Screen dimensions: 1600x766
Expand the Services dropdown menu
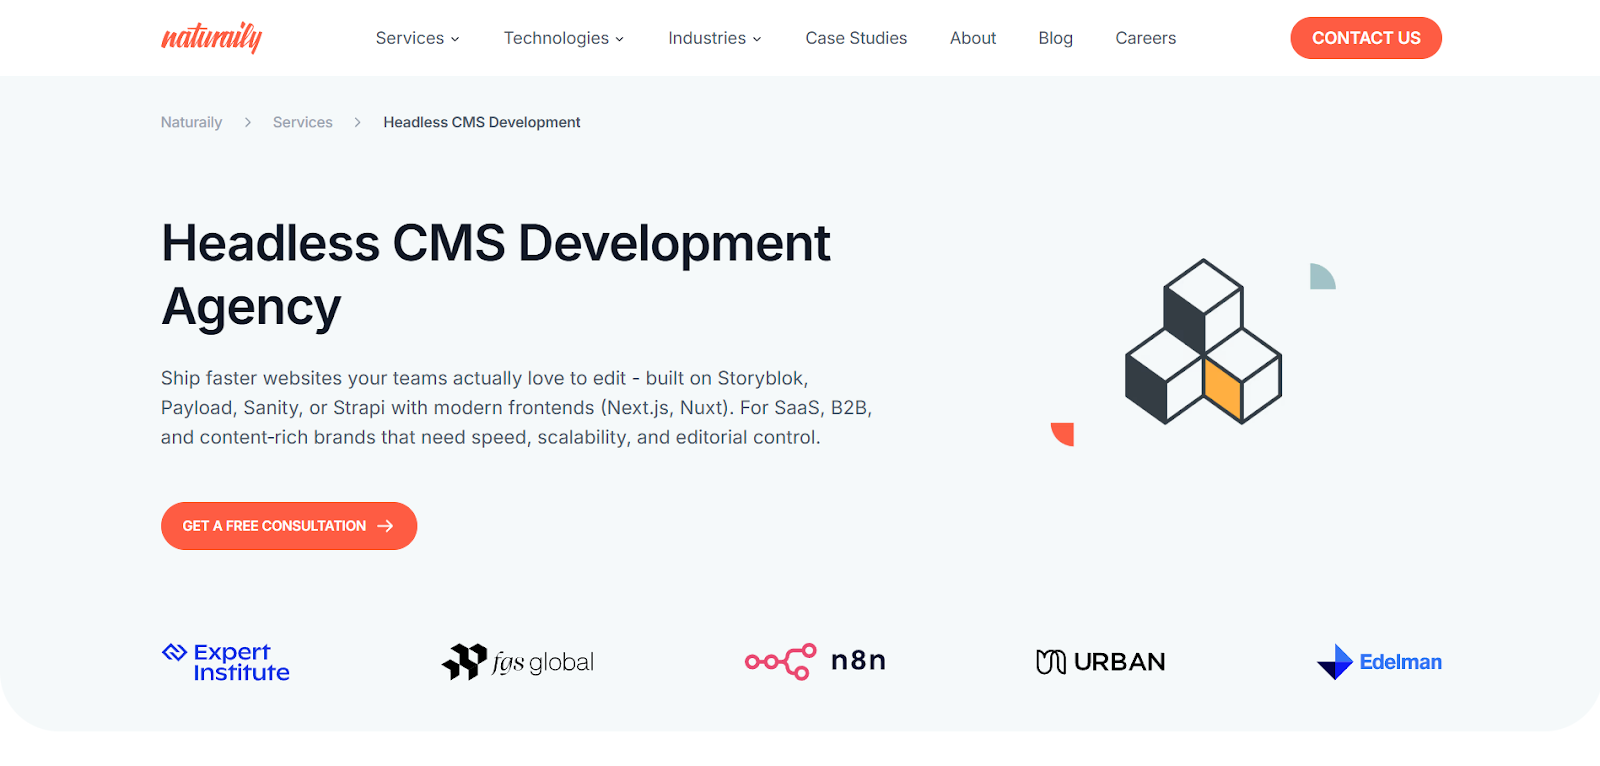pos(417,38)
